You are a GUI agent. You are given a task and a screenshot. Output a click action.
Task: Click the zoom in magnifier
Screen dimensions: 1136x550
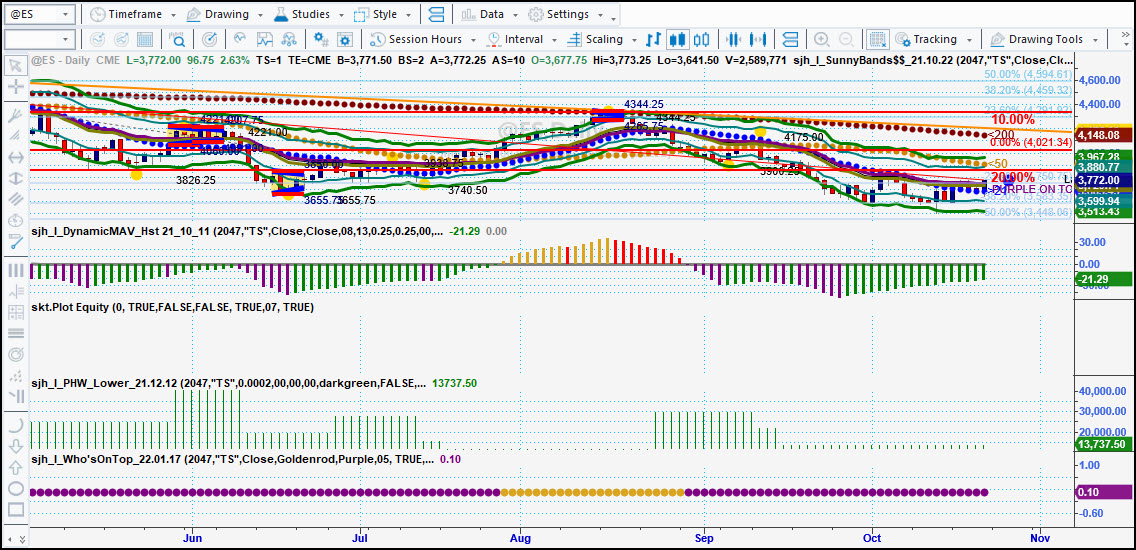click(x=822, y=39)
